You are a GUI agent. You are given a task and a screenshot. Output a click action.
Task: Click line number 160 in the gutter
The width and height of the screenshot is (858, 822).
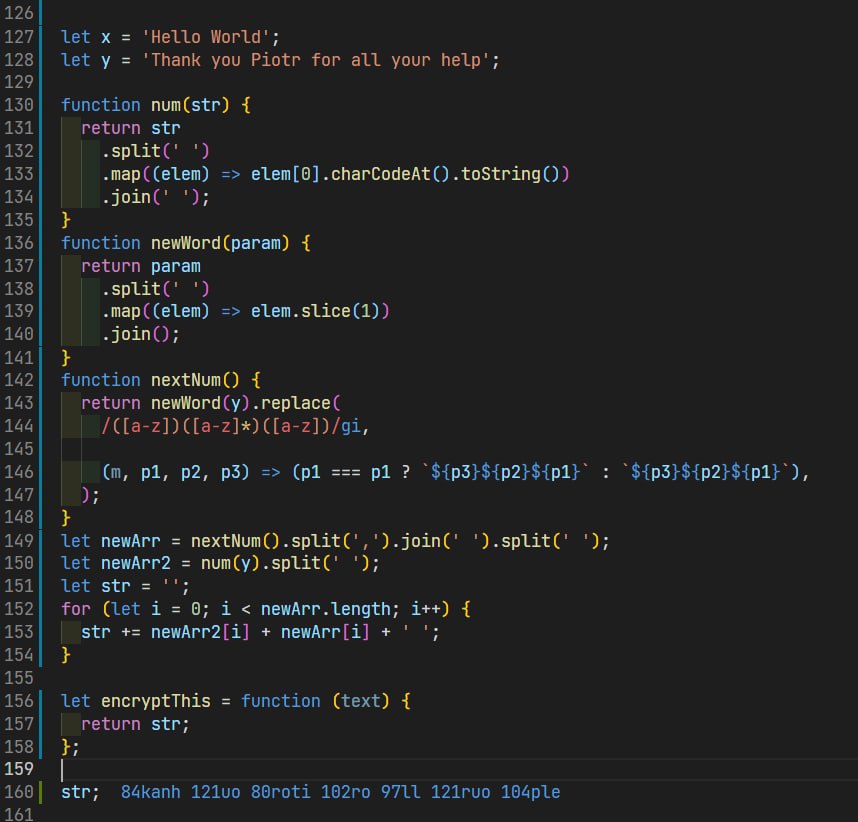[19, 792]
